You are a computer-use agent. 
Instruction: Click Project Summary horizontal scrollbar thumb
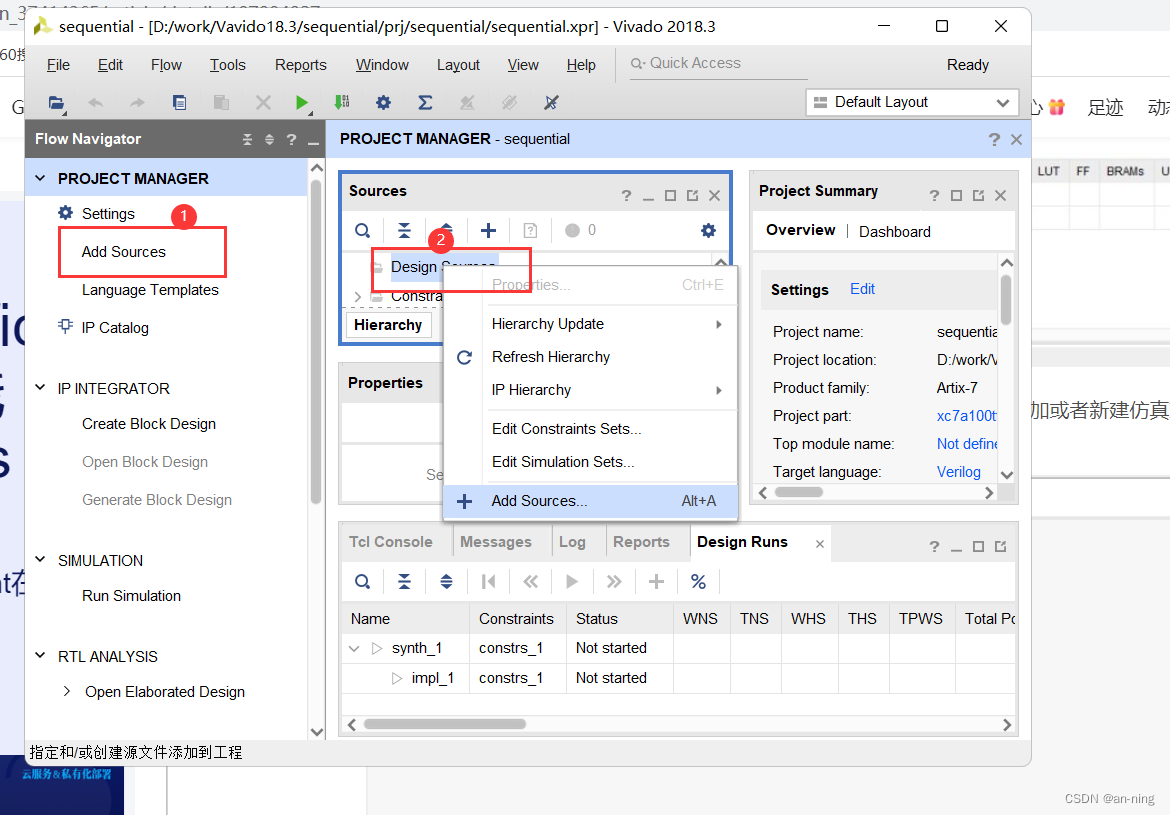coord(798,492)
